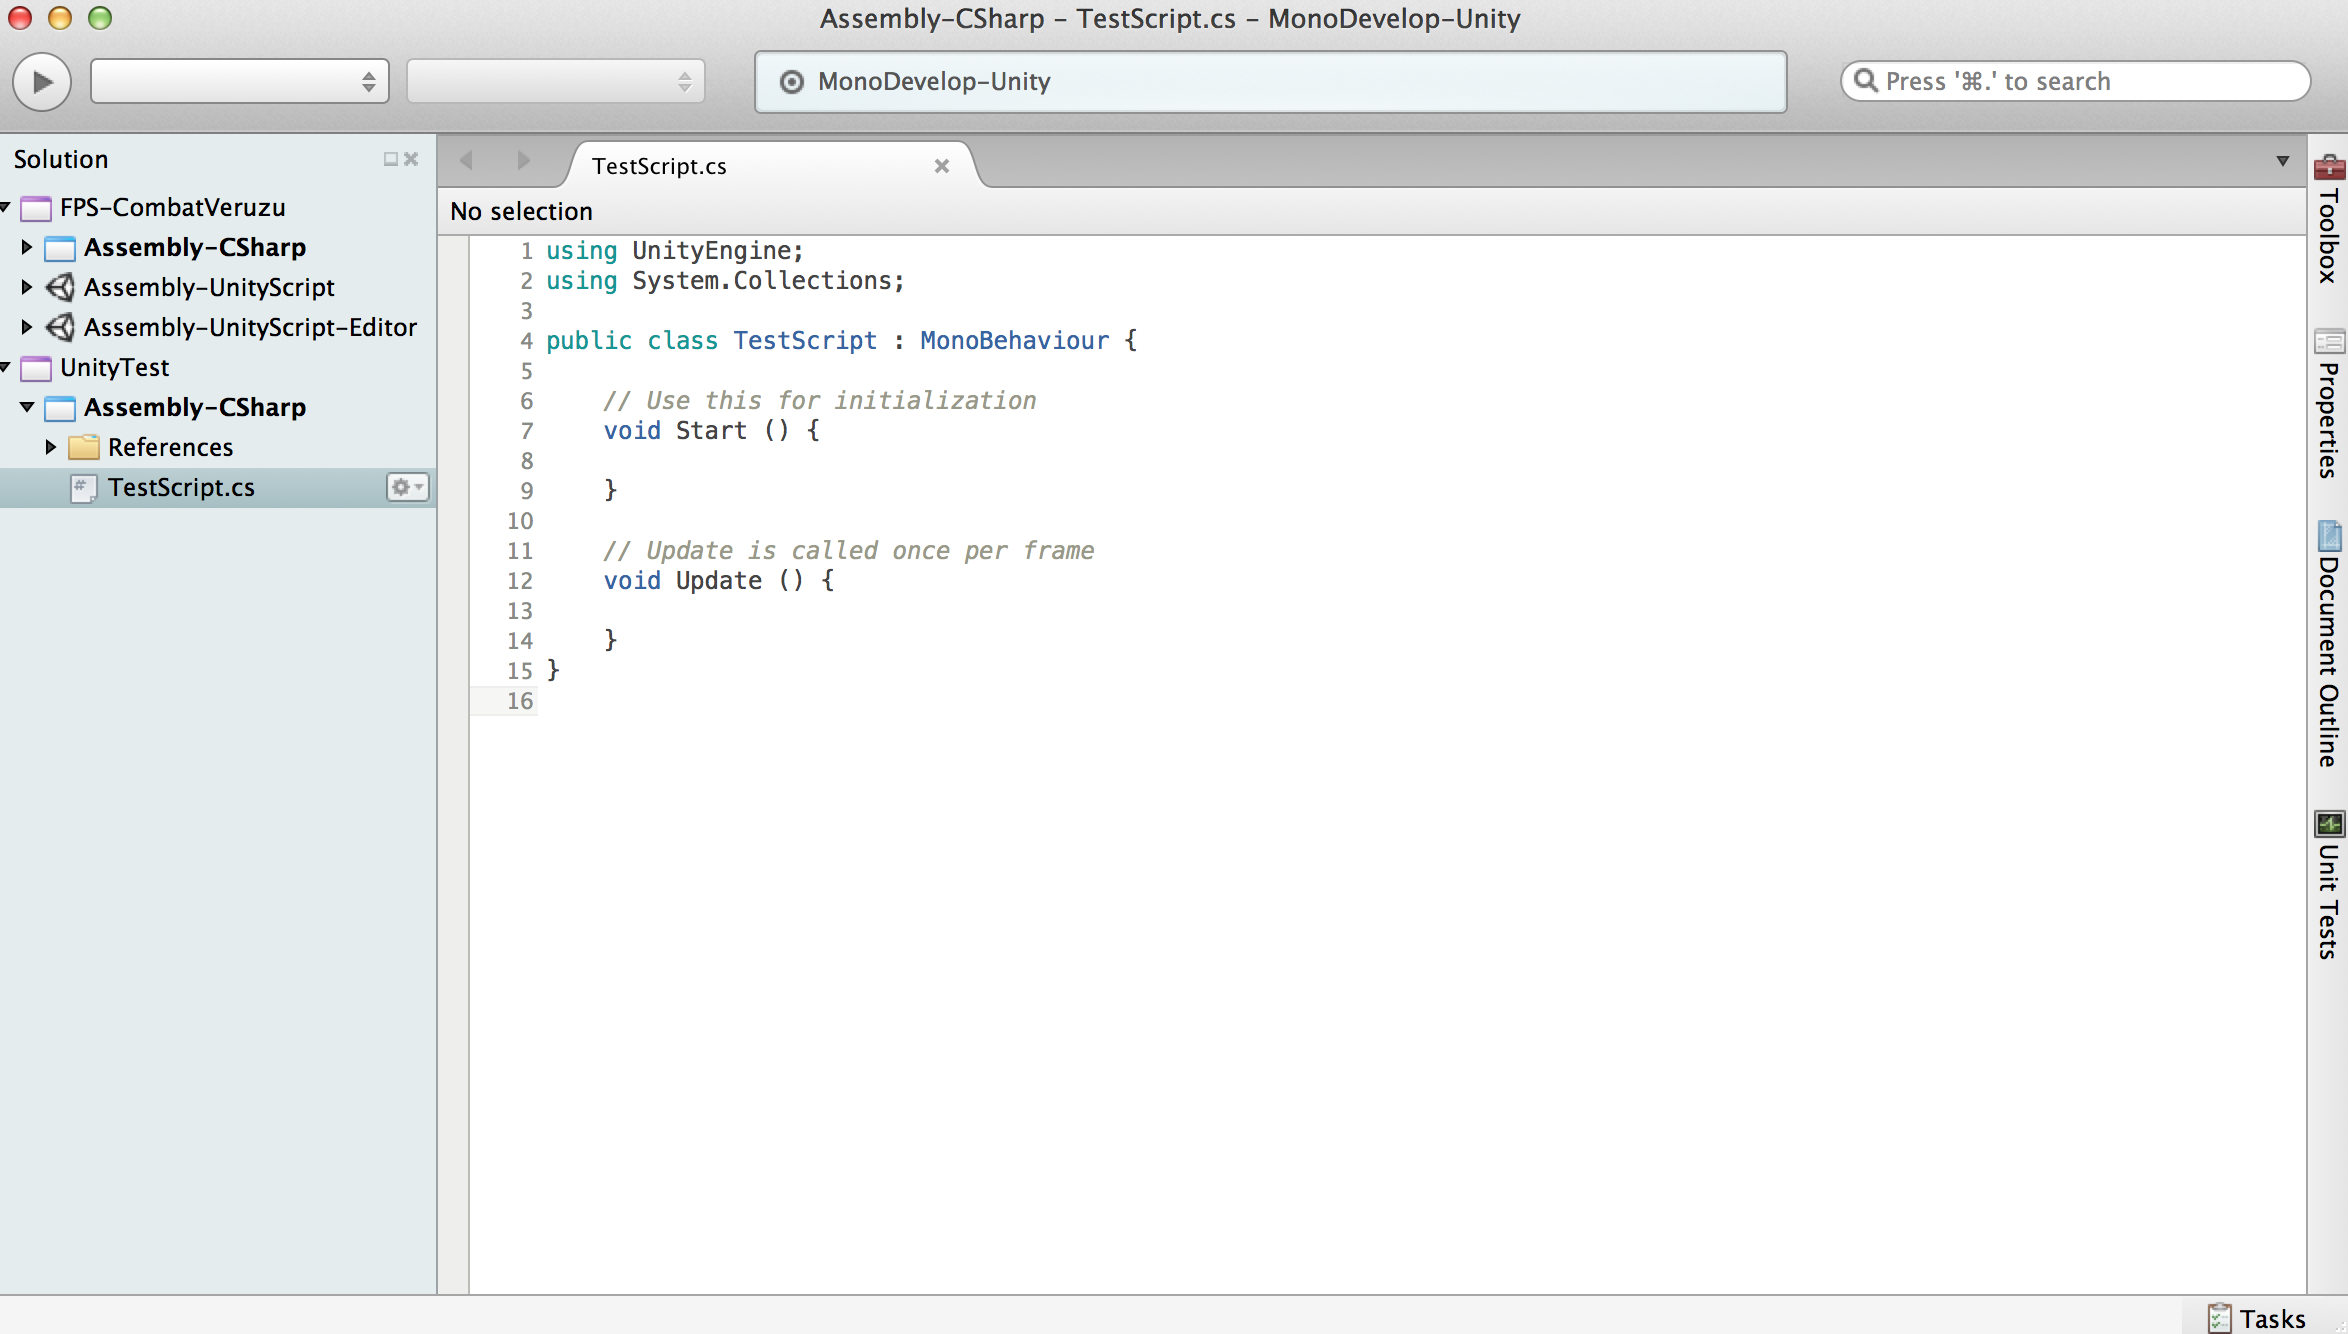
Task: Open the Unit Tests pad icon
Action: (2329, 824)
